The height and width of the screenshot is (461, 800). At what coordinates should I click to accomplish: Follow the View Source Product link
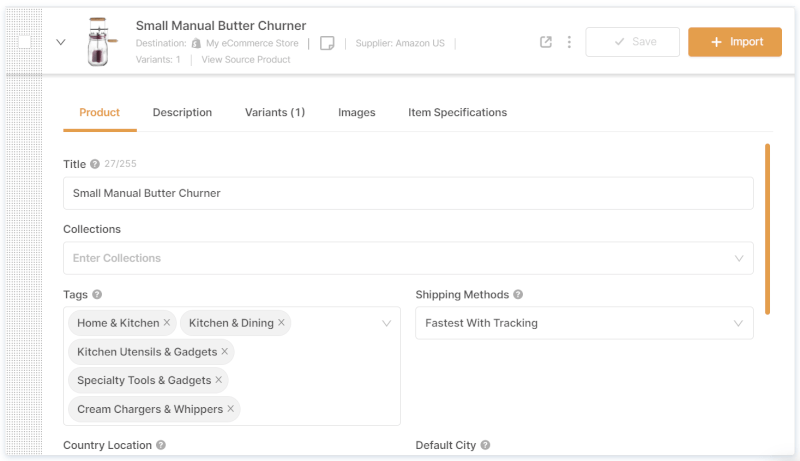tap(246, 60)
